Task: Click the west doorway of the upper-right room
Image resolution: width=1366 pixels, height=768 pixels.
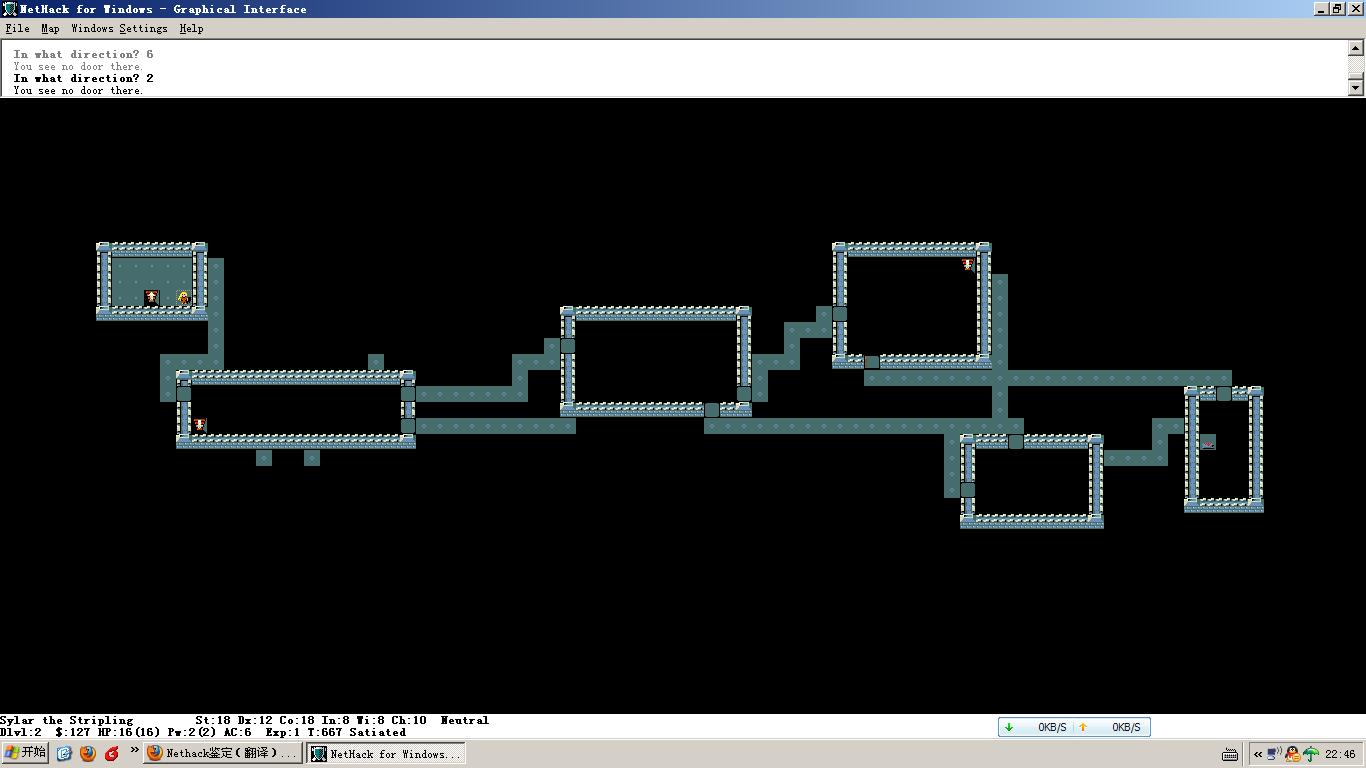Action: click(840, 314)
